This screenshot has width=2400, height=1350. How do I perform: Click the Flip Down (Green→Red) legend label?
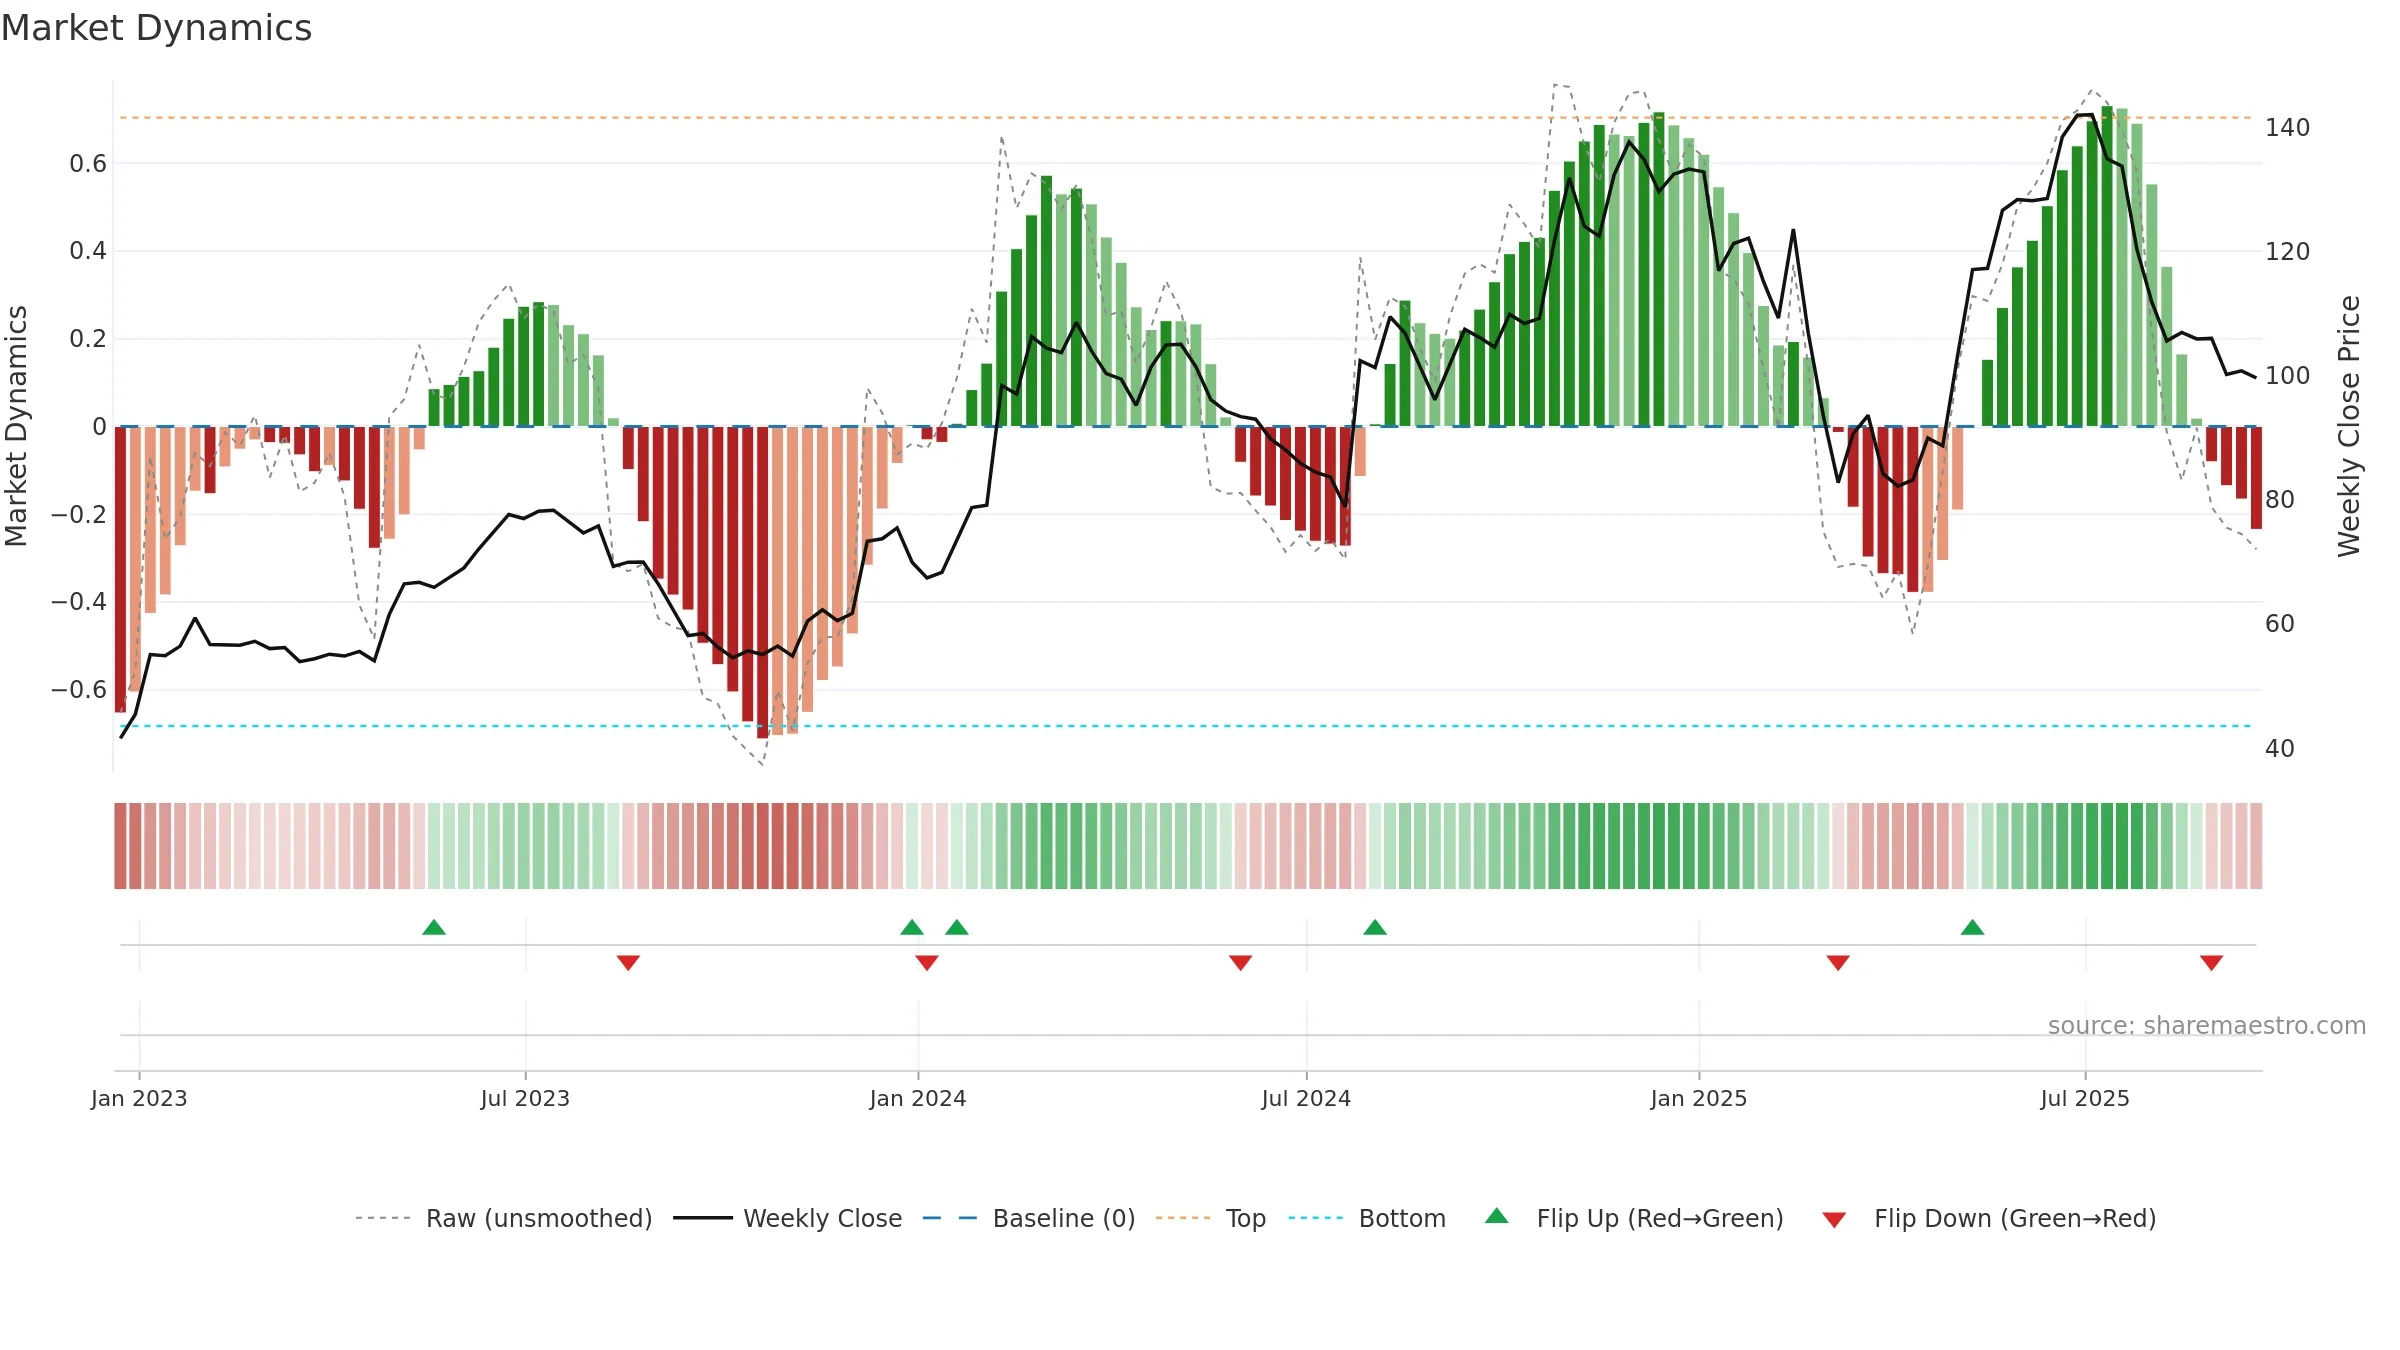(x=2015, y=1218)
